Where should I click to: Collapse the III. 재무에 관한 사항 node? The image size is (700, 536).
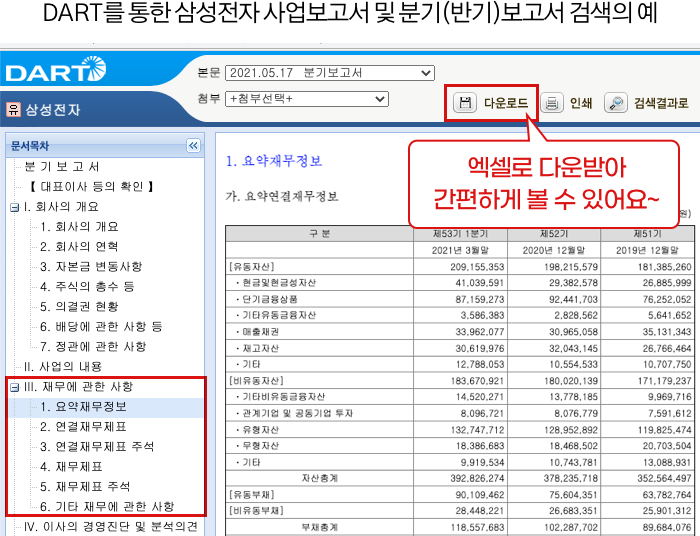(x=14, y=387)
